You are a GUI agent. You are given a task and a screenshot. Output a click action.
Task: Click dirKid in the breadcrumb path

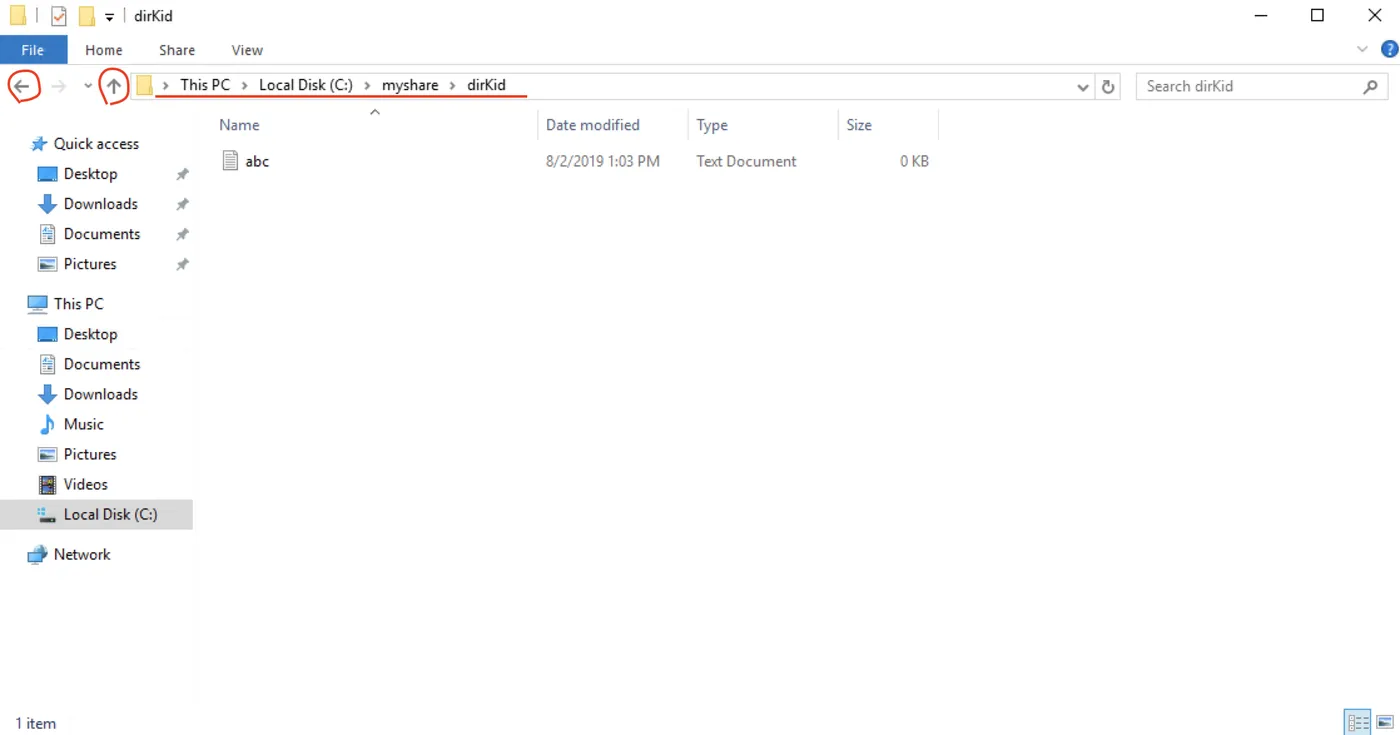(x=486, y=86)
